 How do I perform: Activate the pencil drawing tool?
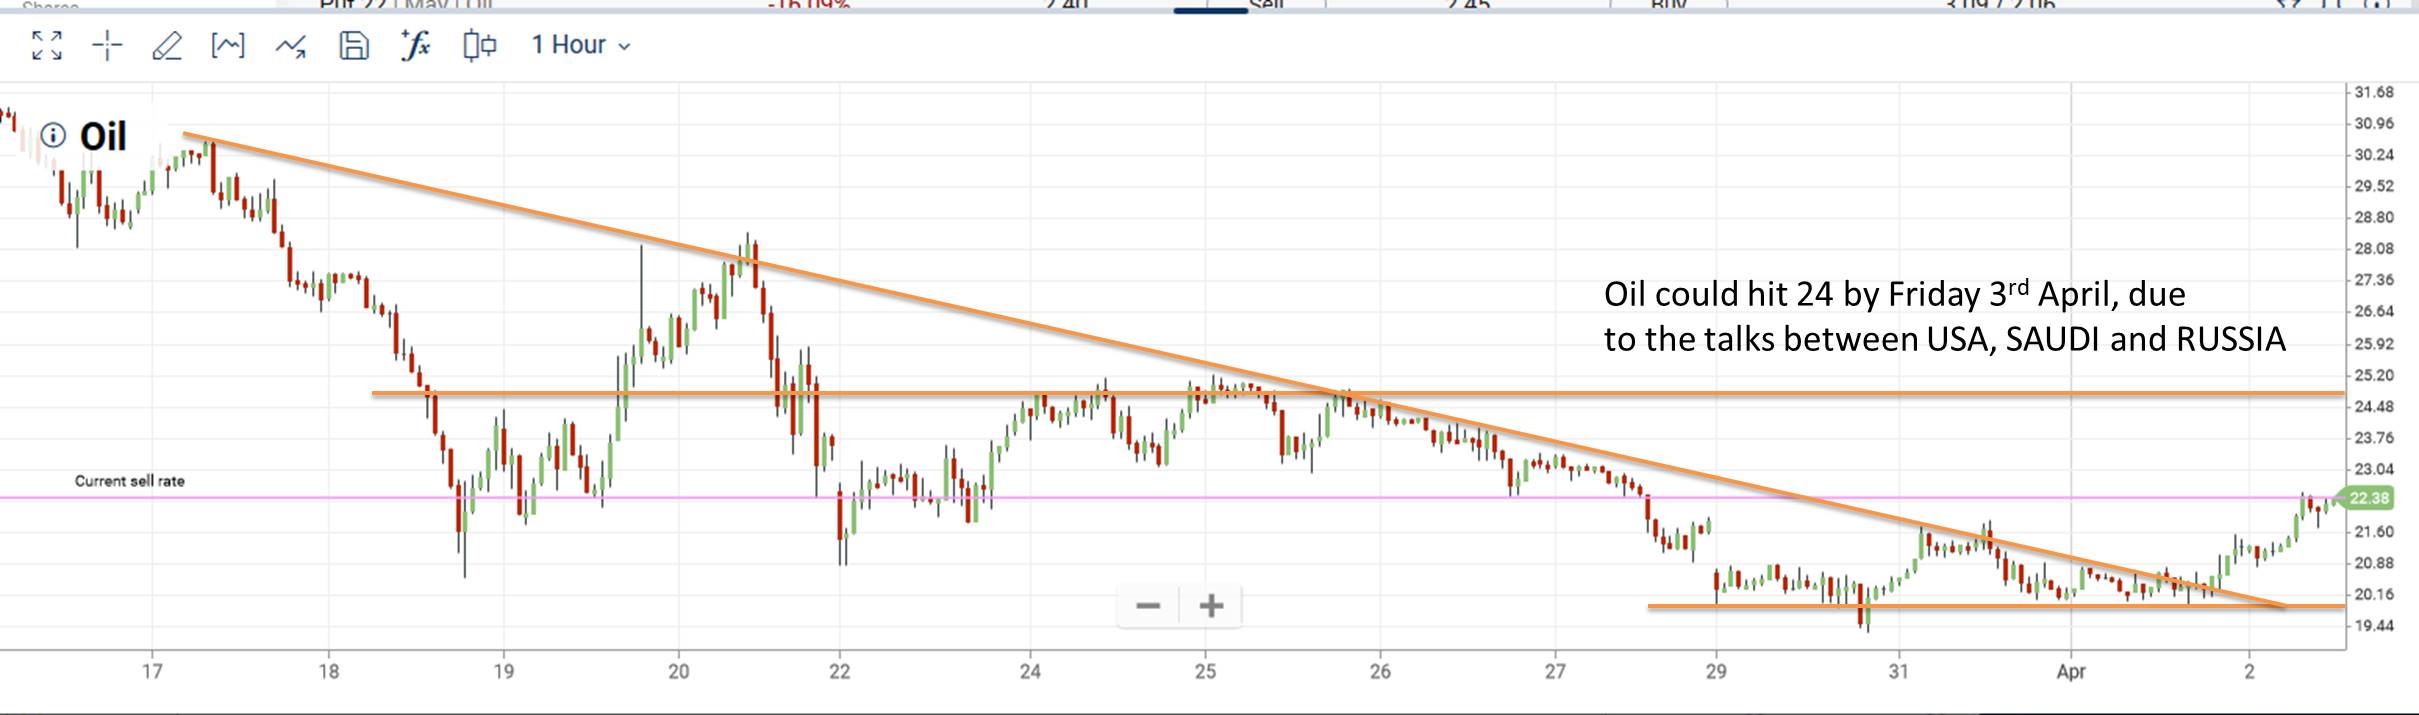167,45
